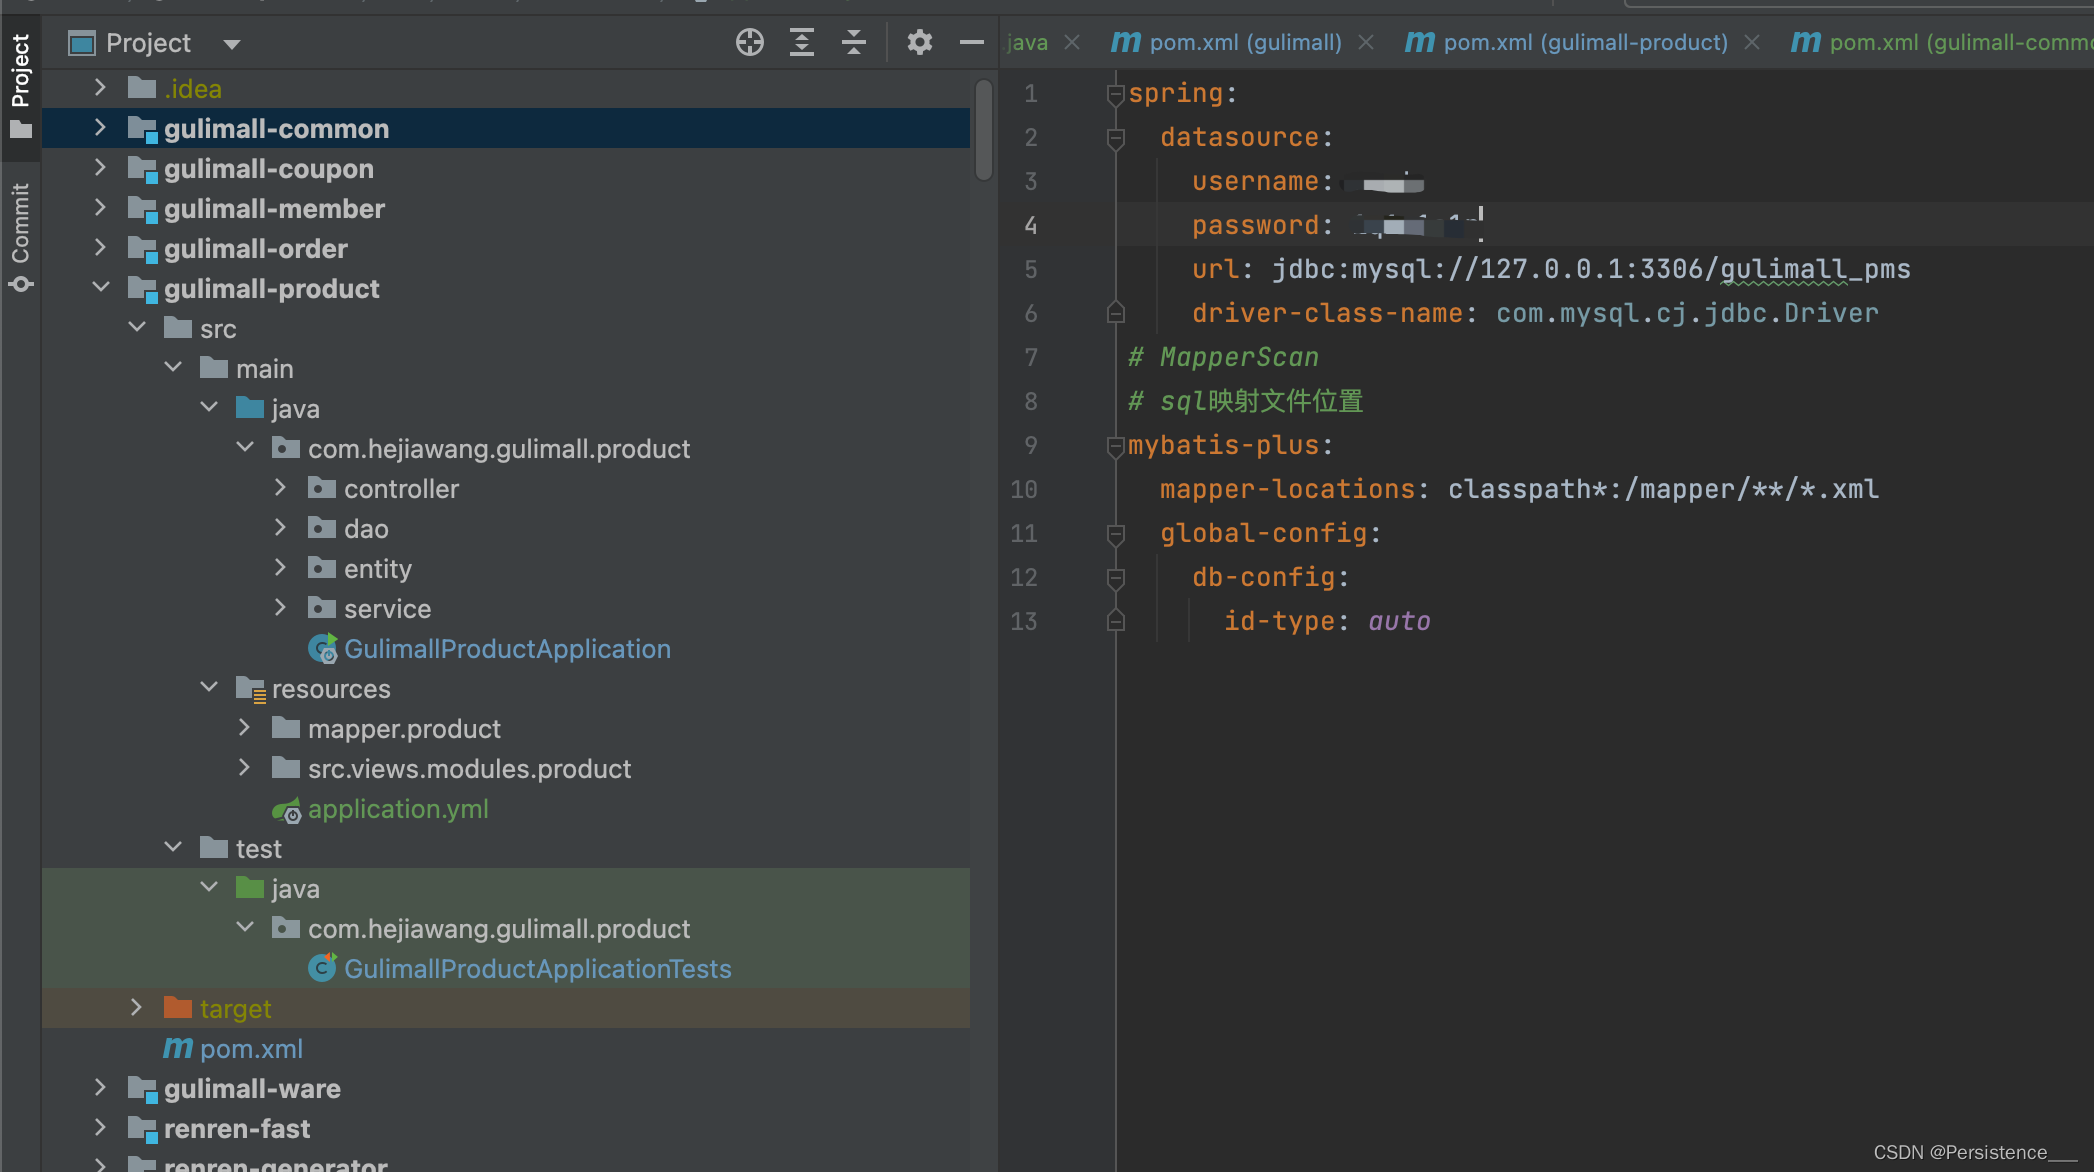This screenshot has height=1172, width=2094.
Task: Switch to pom.xml (gulimall) tab
Action: point(1244,42)
